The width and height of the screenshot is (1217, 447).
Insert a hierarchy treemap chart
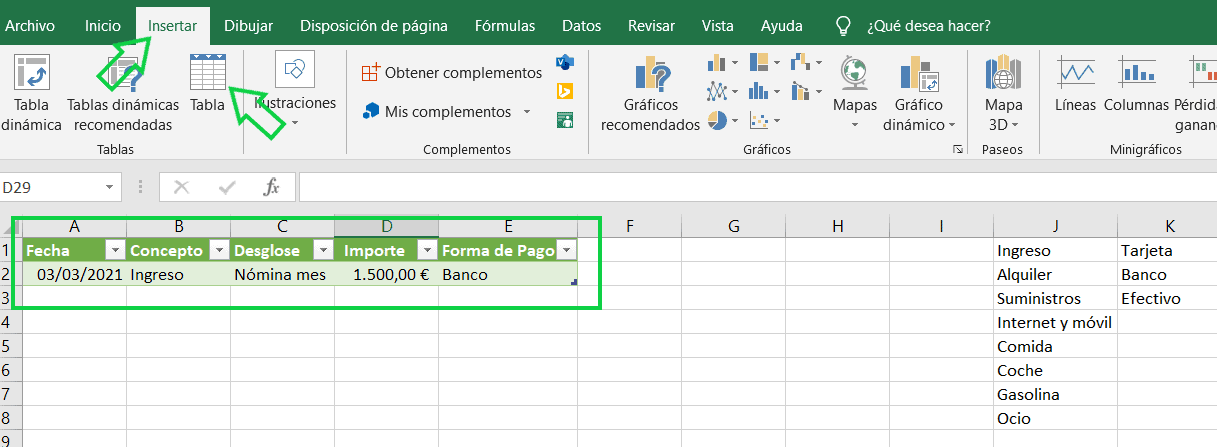765,63
